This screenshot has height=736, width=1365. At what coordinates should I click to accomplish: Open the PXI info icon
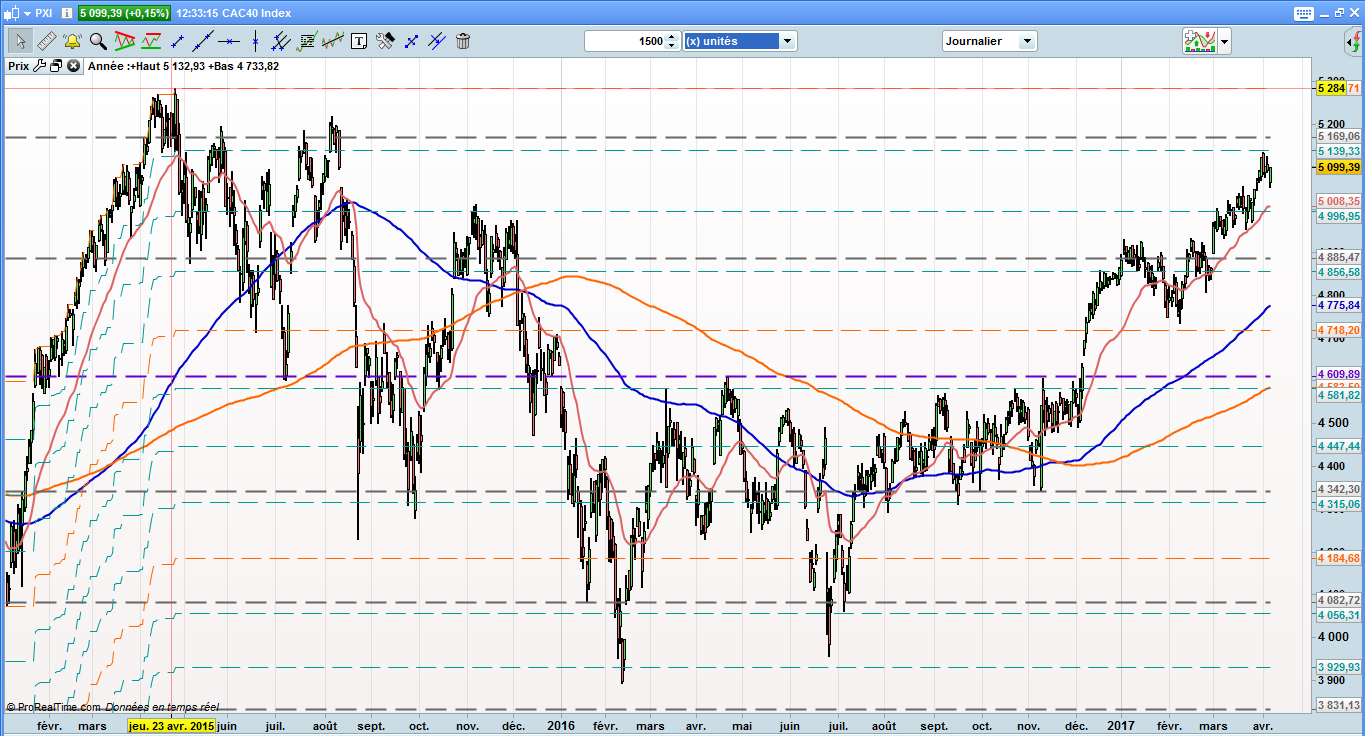click(66, 14)
